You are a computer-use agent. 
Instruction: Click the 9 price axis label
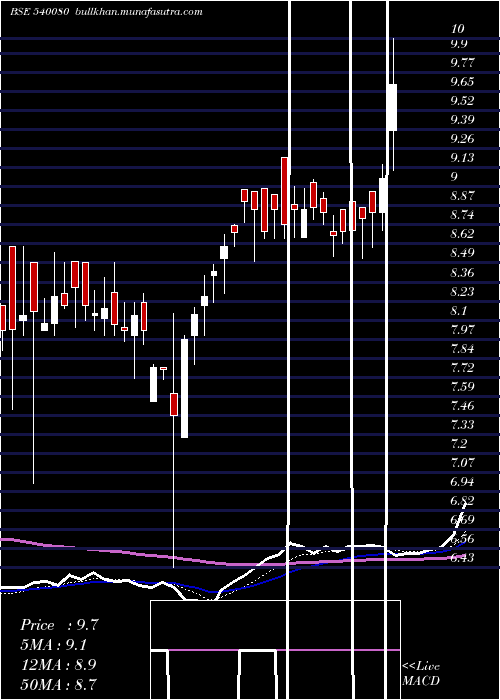[x=454, y=177]
